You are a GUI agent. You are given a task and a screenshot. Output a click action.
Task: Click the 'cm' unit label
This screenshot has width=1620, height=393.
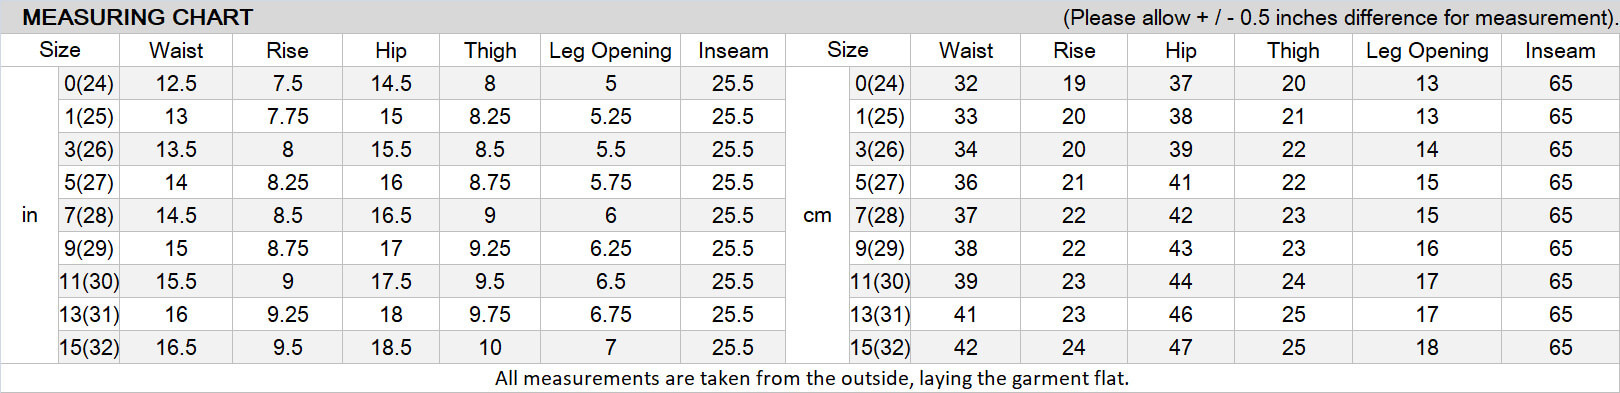pyautogui.click(x=817, y=215)
